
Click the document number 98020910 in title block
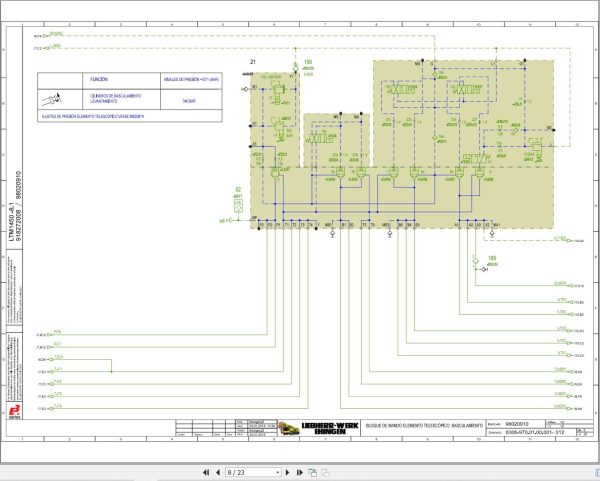(517, 424)
